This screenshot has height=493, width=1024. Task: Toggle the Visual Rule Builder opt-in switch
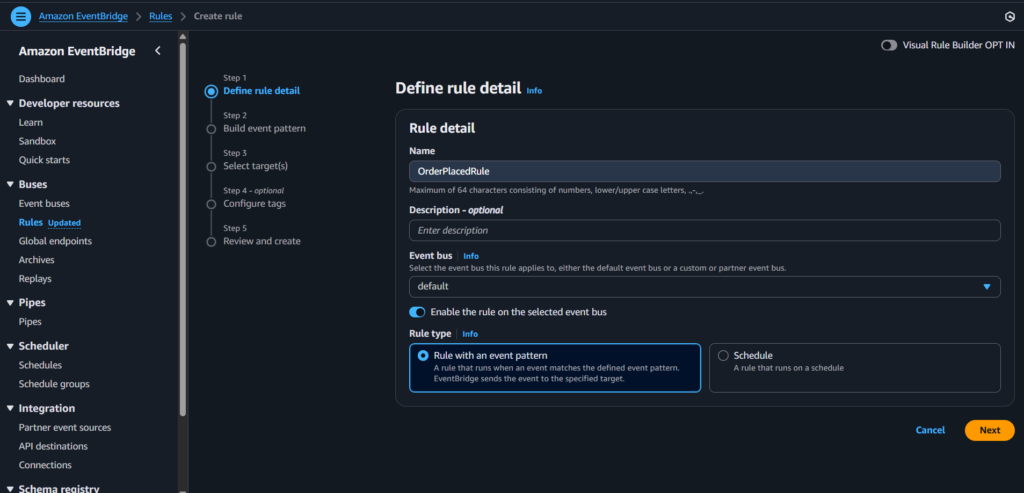[888, 45]
